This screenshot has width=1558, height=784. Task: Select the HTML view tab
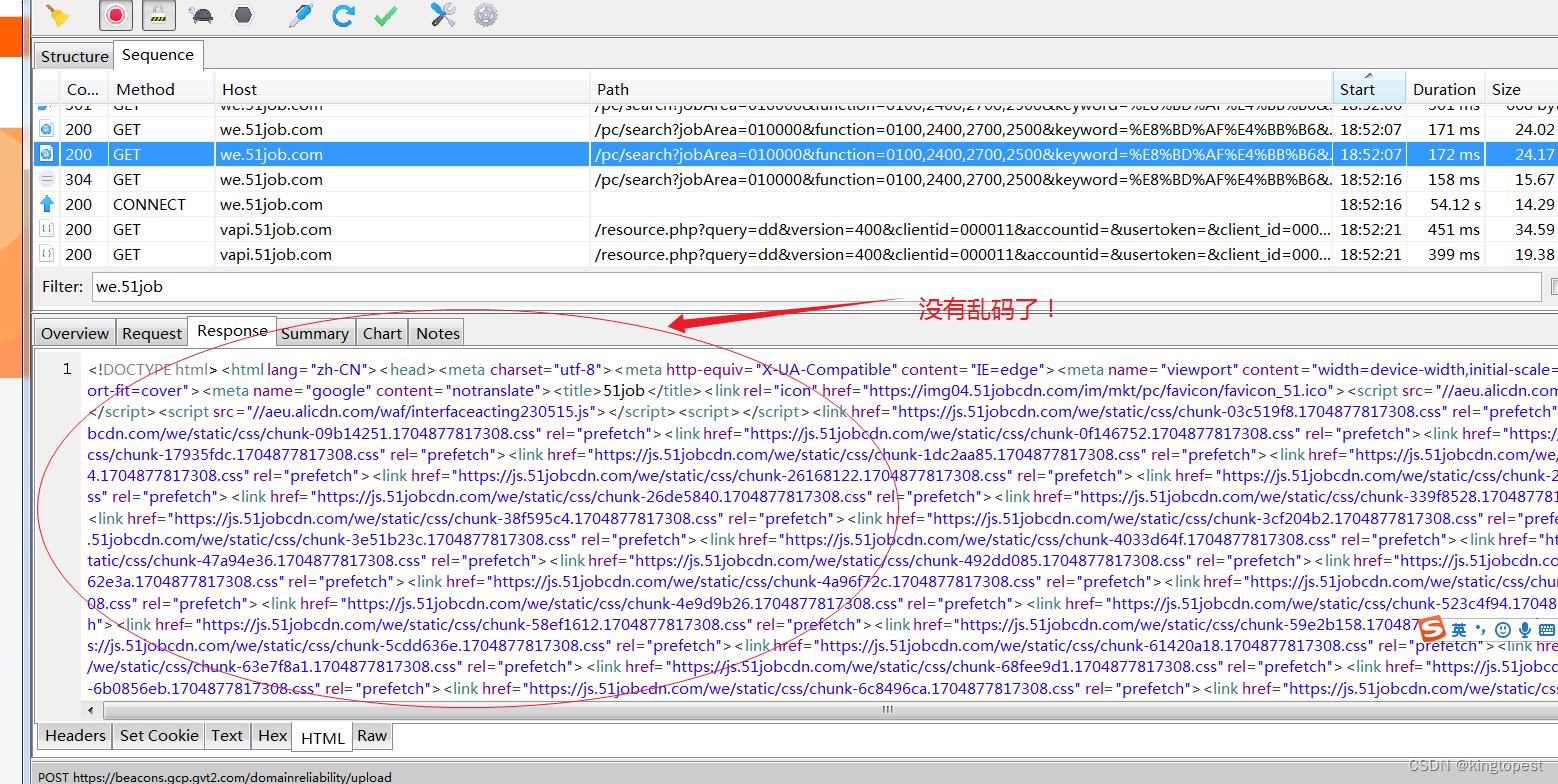coord(323,737)
